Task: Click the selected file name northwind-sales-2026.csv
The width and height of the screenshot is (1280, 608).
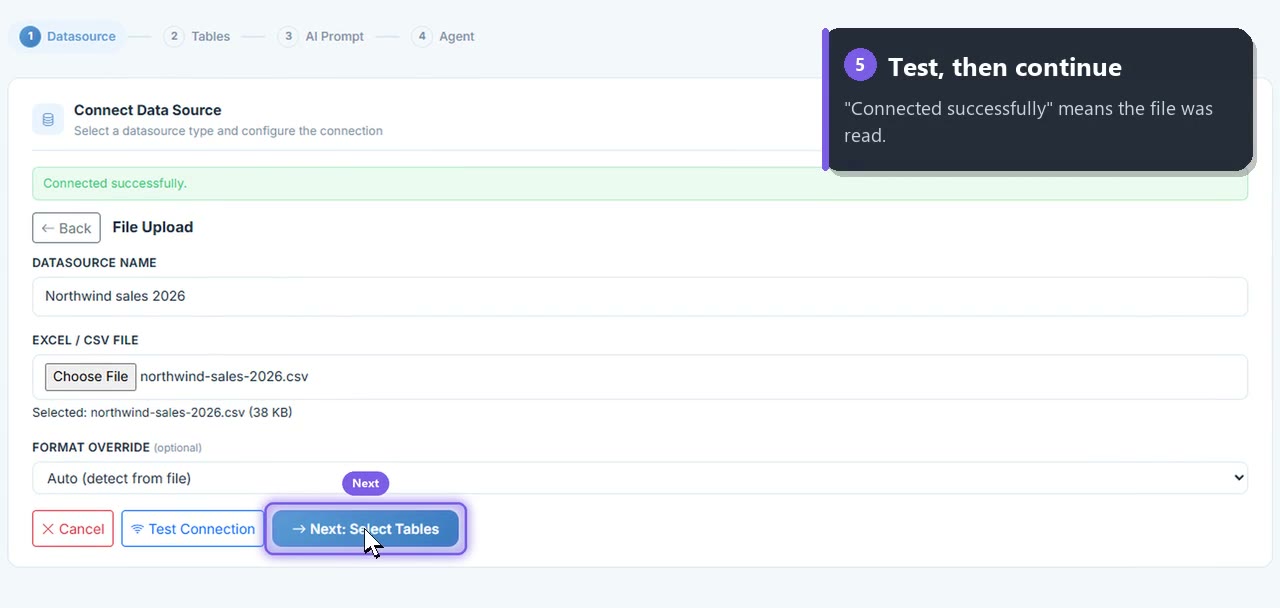Action: click(224, 377)
